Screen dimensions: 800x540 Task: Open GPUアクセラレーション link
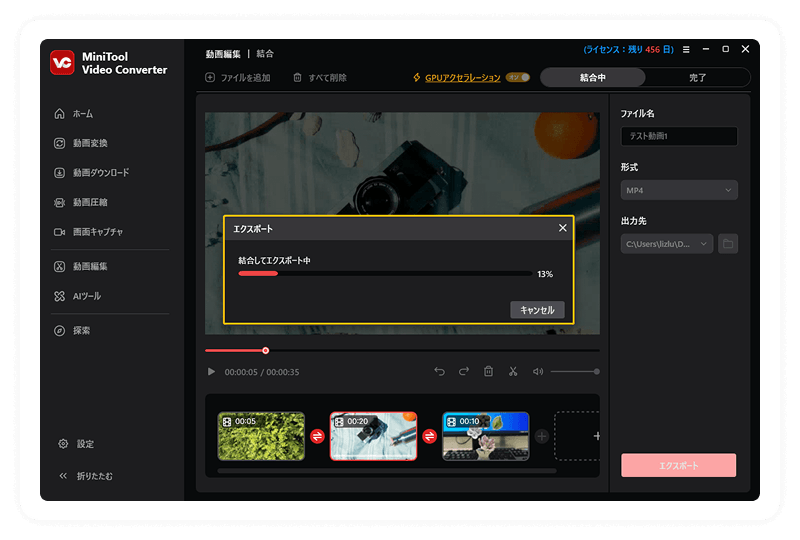point(462,78)
